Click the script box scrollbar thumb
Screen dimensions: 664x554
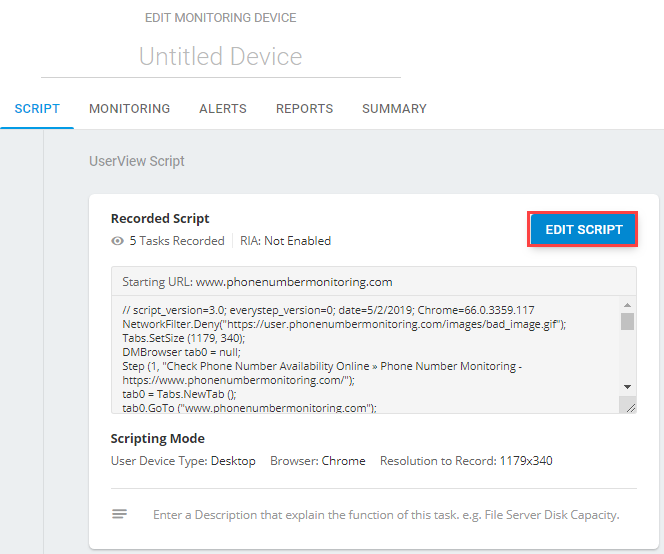click(x=627, y=322)
